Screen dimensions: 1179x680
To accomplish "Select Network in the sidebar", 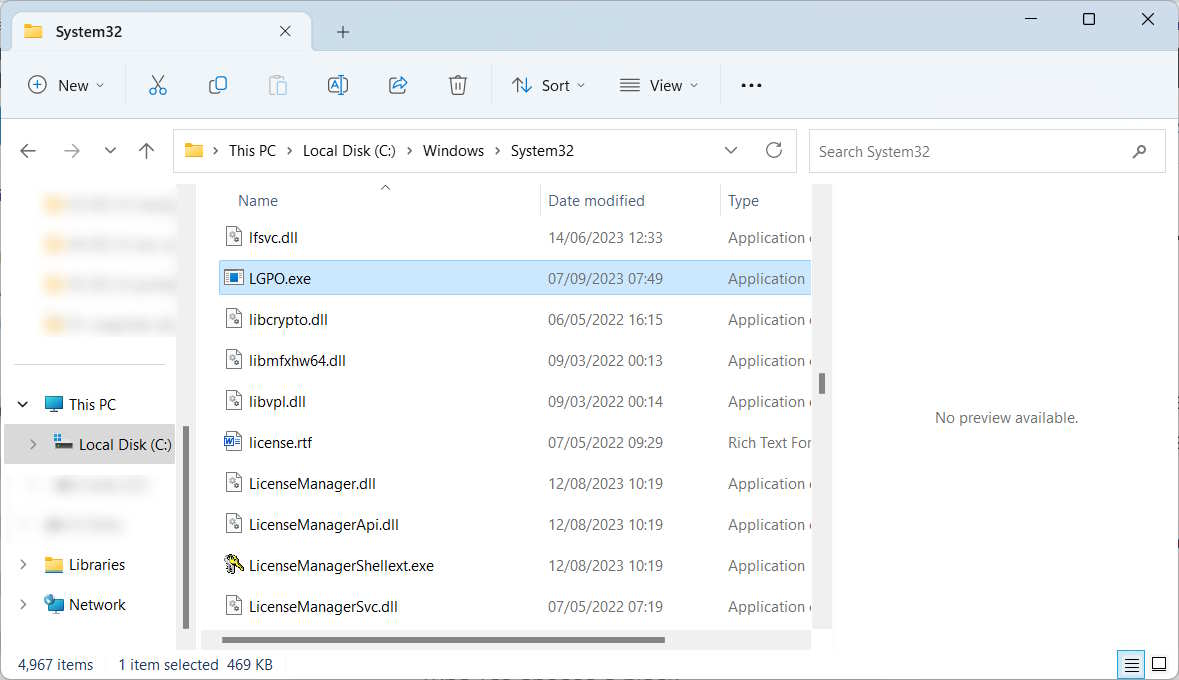I will 96,604.
